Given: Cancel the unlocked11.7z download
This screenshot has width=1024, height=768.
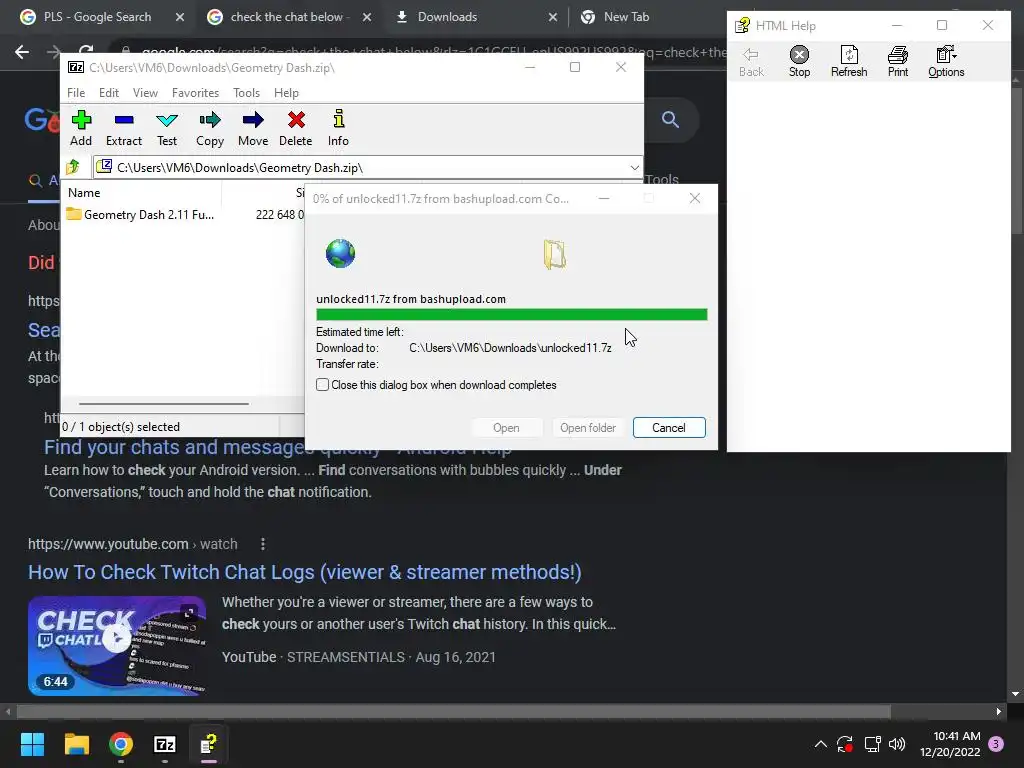Looking at the screenshot, I should click(x=669, y=428).
